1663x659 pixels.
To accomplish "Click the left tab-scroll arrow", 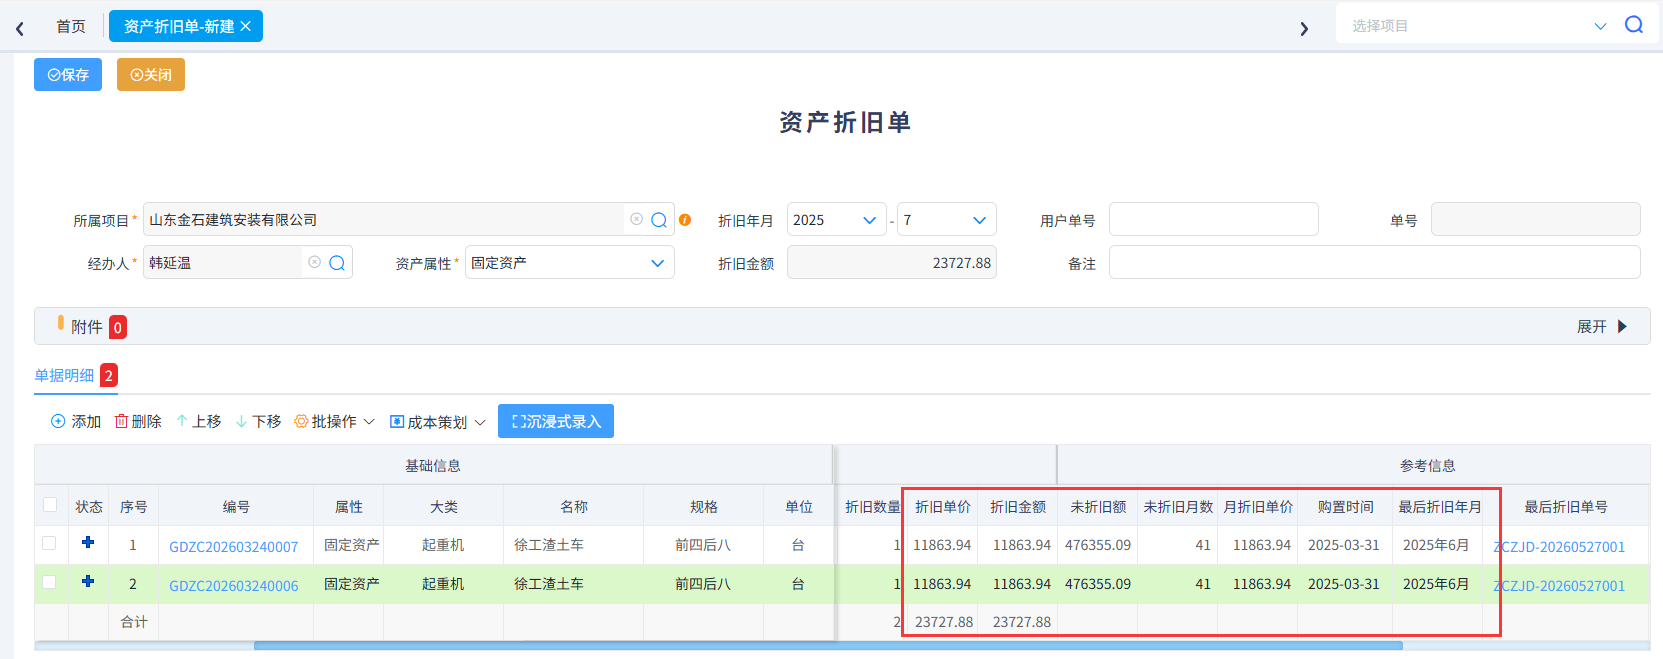I will pyautogui.click(x=20, y=29).
